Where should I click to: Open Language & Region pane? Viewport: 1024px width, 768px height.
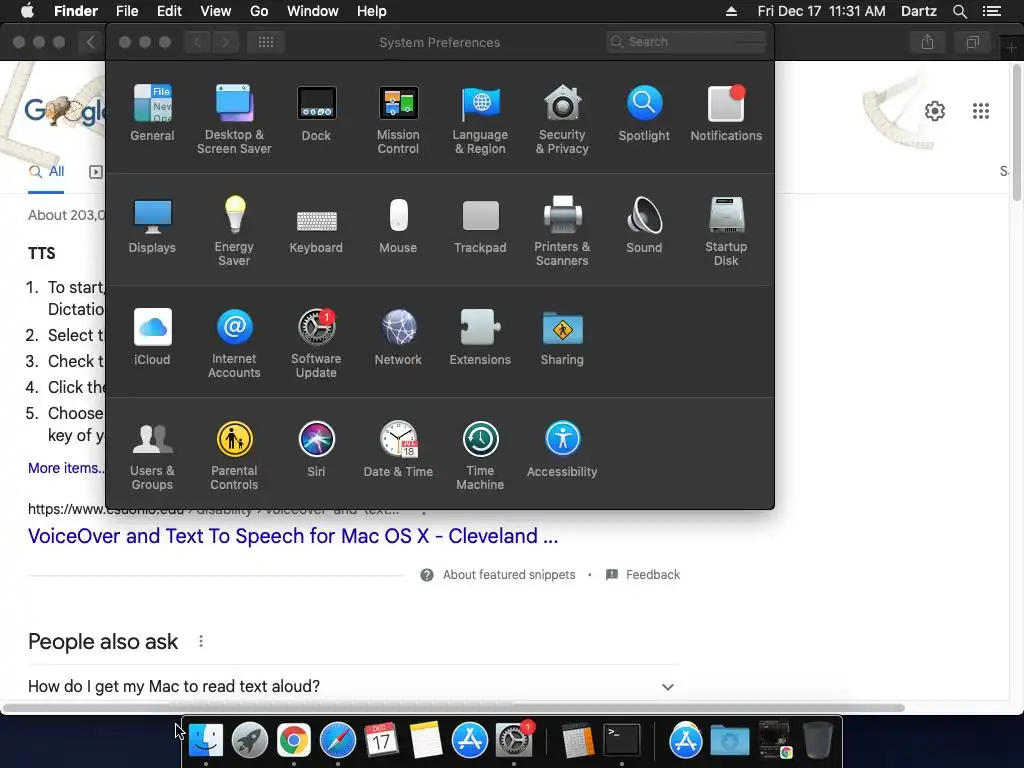pyautogui.click(x=480, y=119)
